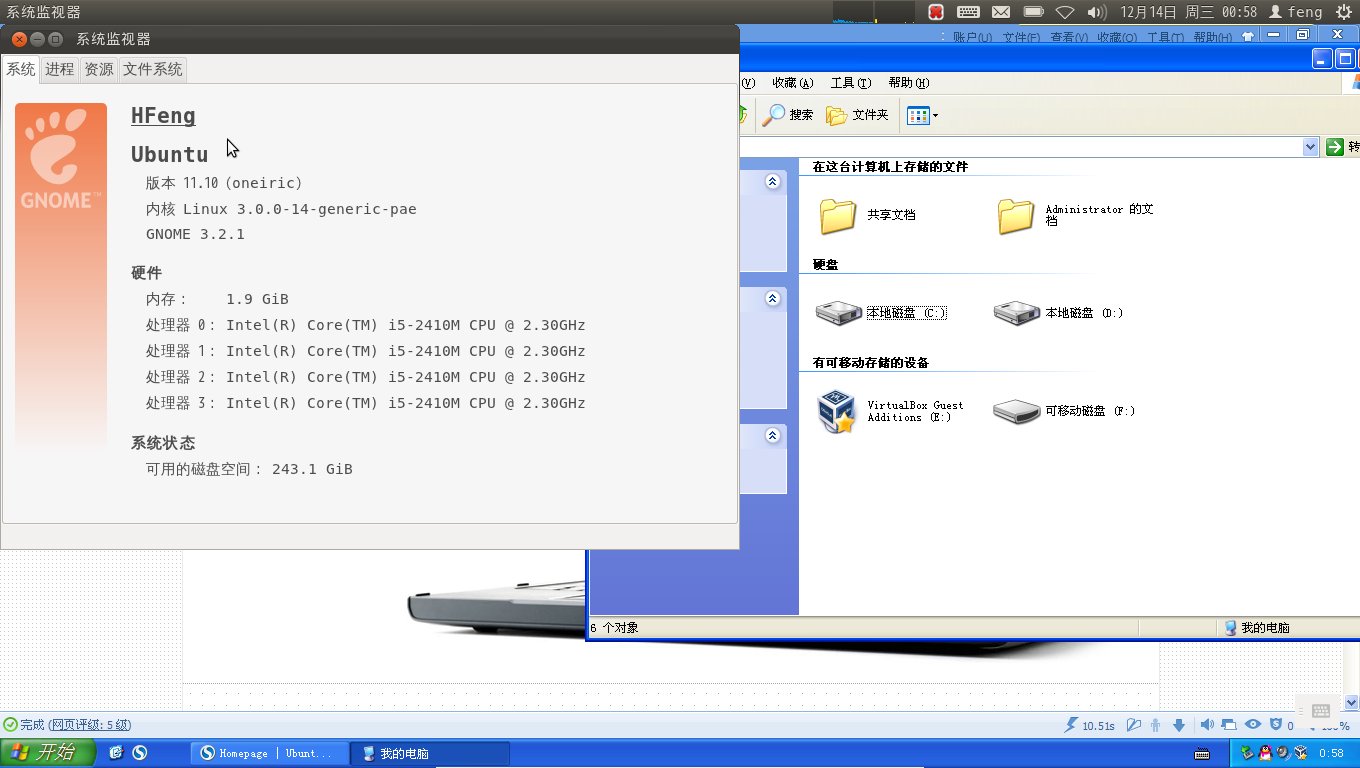Open the 账户(U) menu in browser window
The height and width of the screenshot is (768, 1360).
pos(972,38)
